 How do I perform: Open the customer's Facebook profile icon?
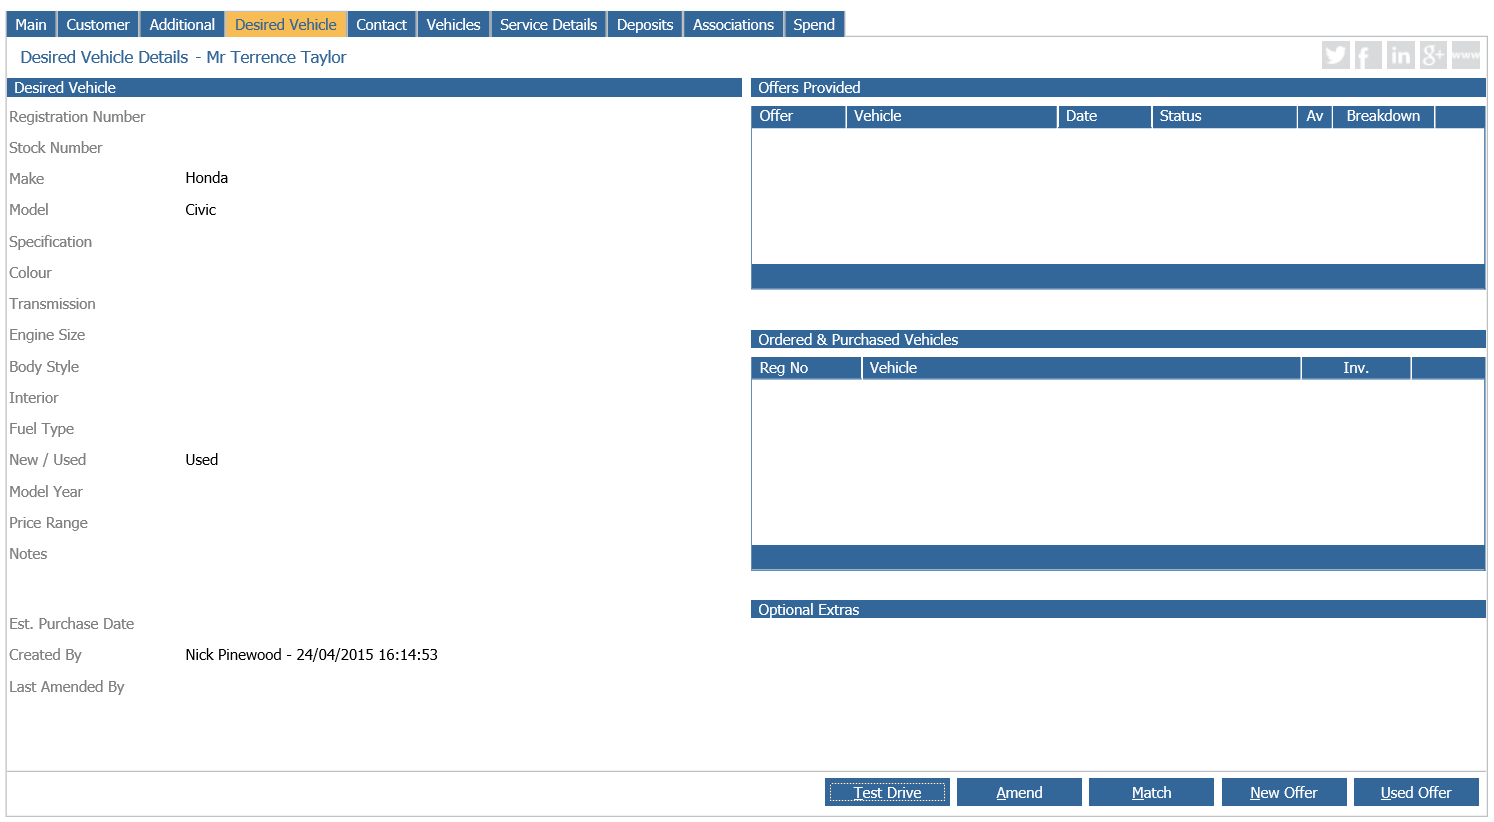[1368, 55]
